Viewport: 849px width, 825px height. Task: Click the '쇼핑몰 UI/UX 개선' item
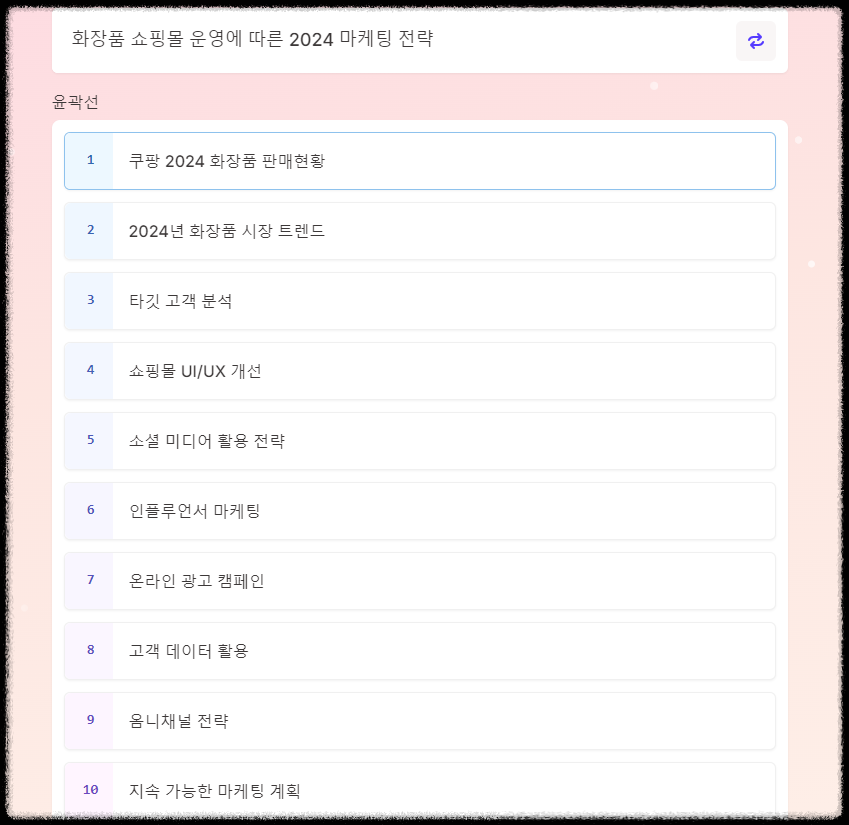420,370
